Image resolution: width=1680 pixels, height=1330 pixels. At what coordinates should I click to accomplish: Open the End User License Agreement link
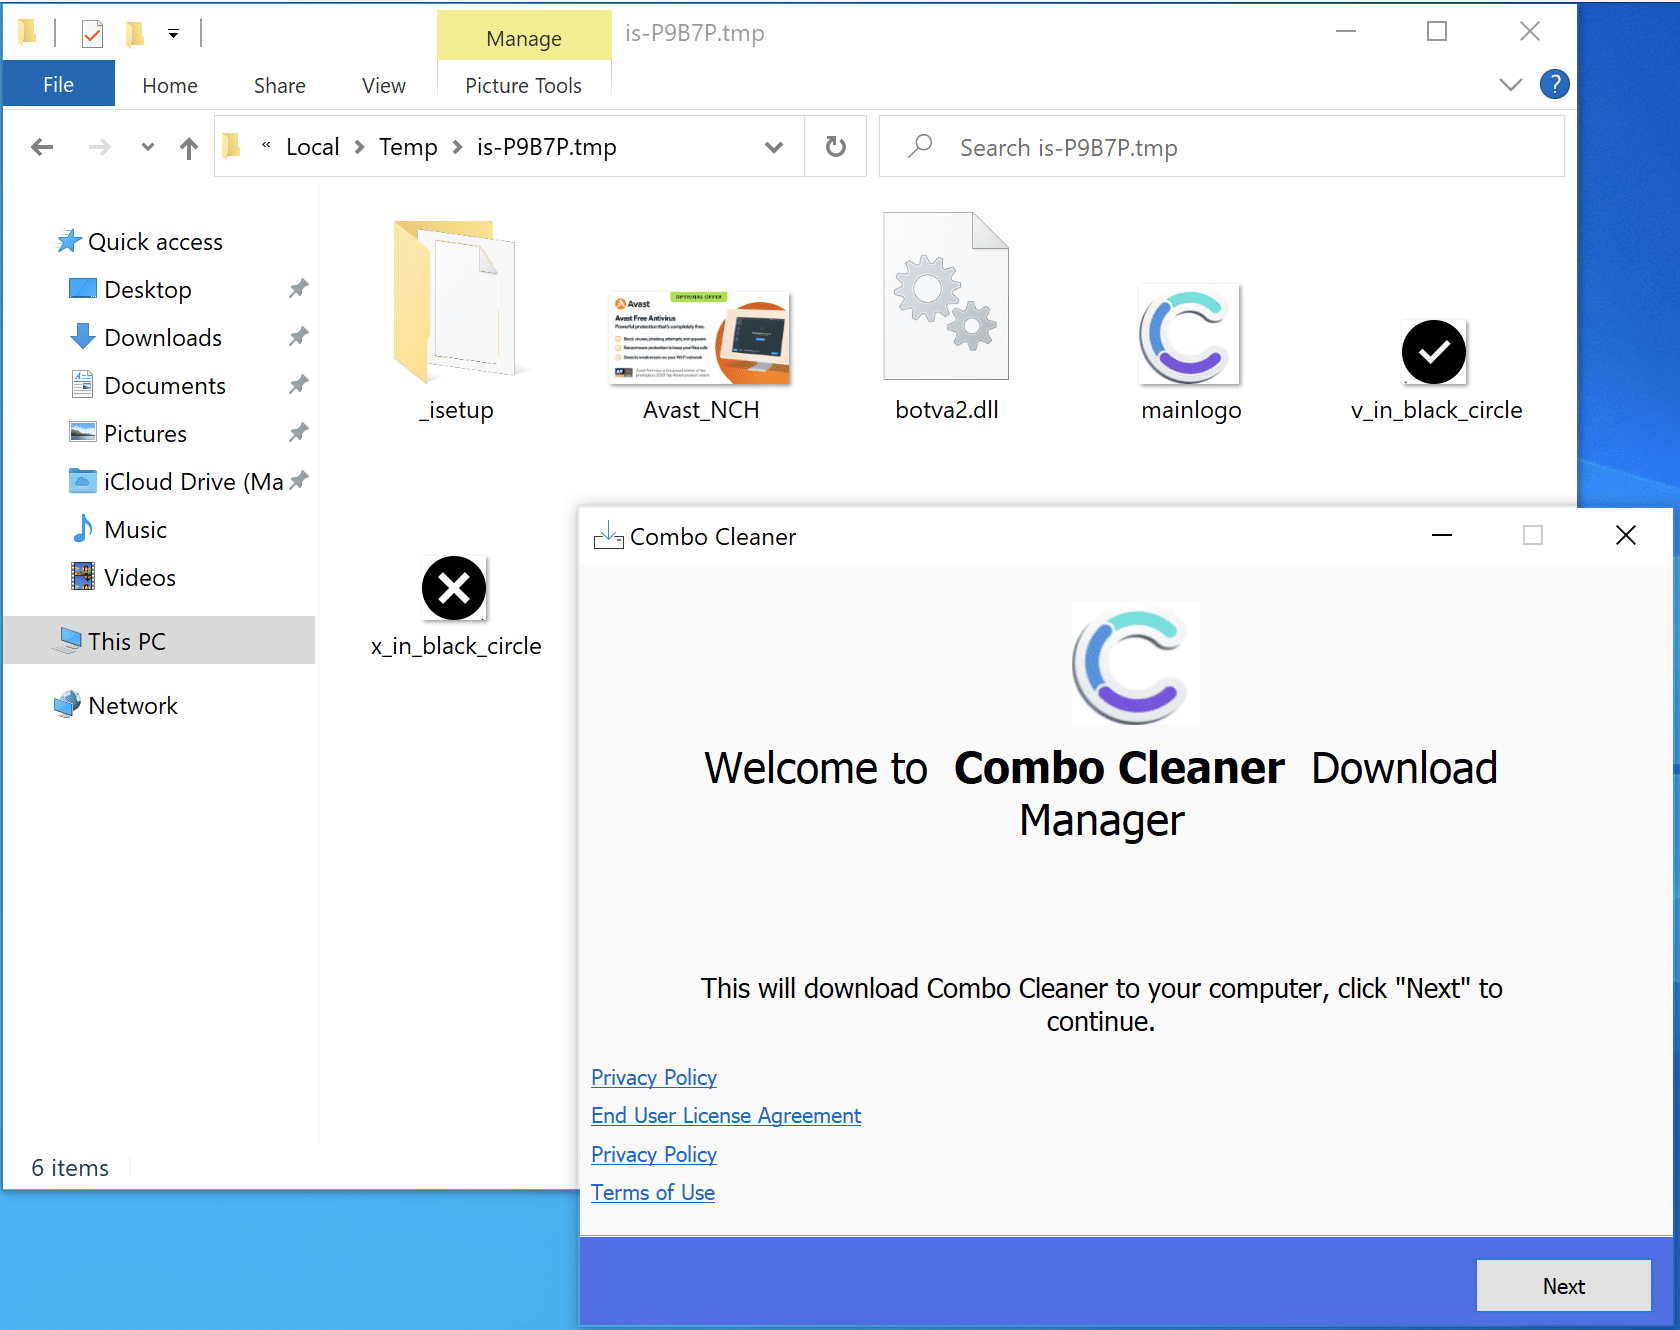[726, 1116]
